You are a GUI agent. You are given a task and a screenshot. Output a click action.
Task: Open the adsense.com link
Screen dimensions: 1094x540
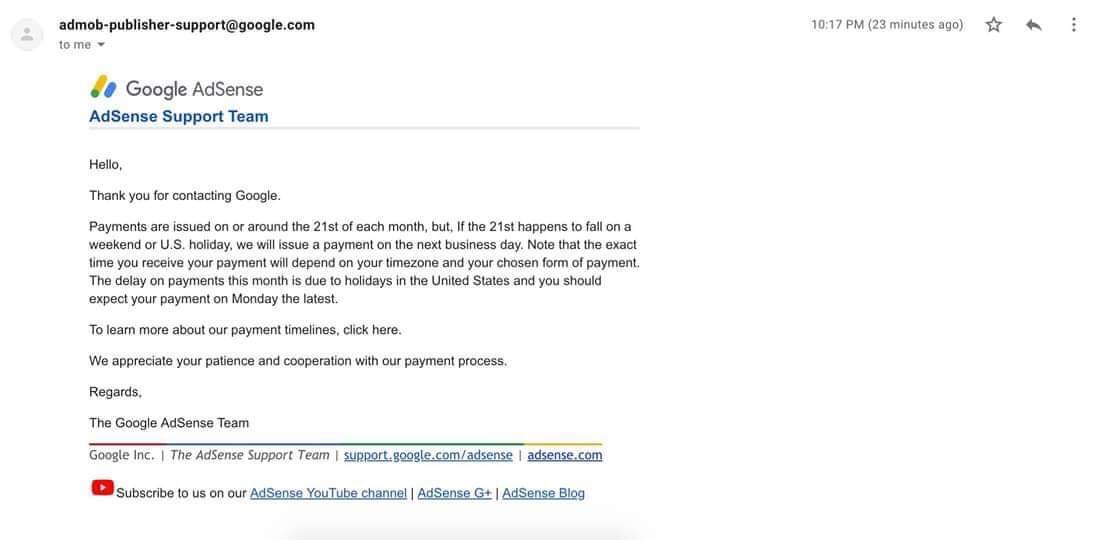click(564, 456)
